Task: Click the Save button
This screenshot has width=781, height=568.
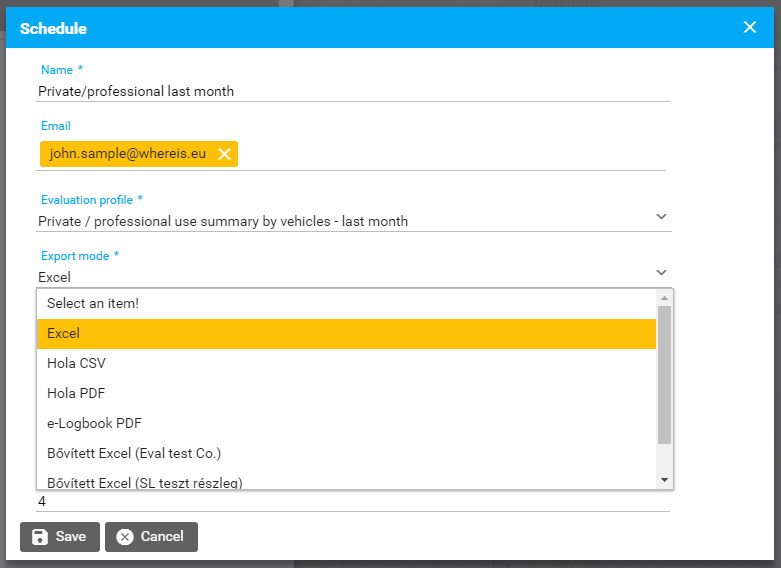Action: pos(59,537)
